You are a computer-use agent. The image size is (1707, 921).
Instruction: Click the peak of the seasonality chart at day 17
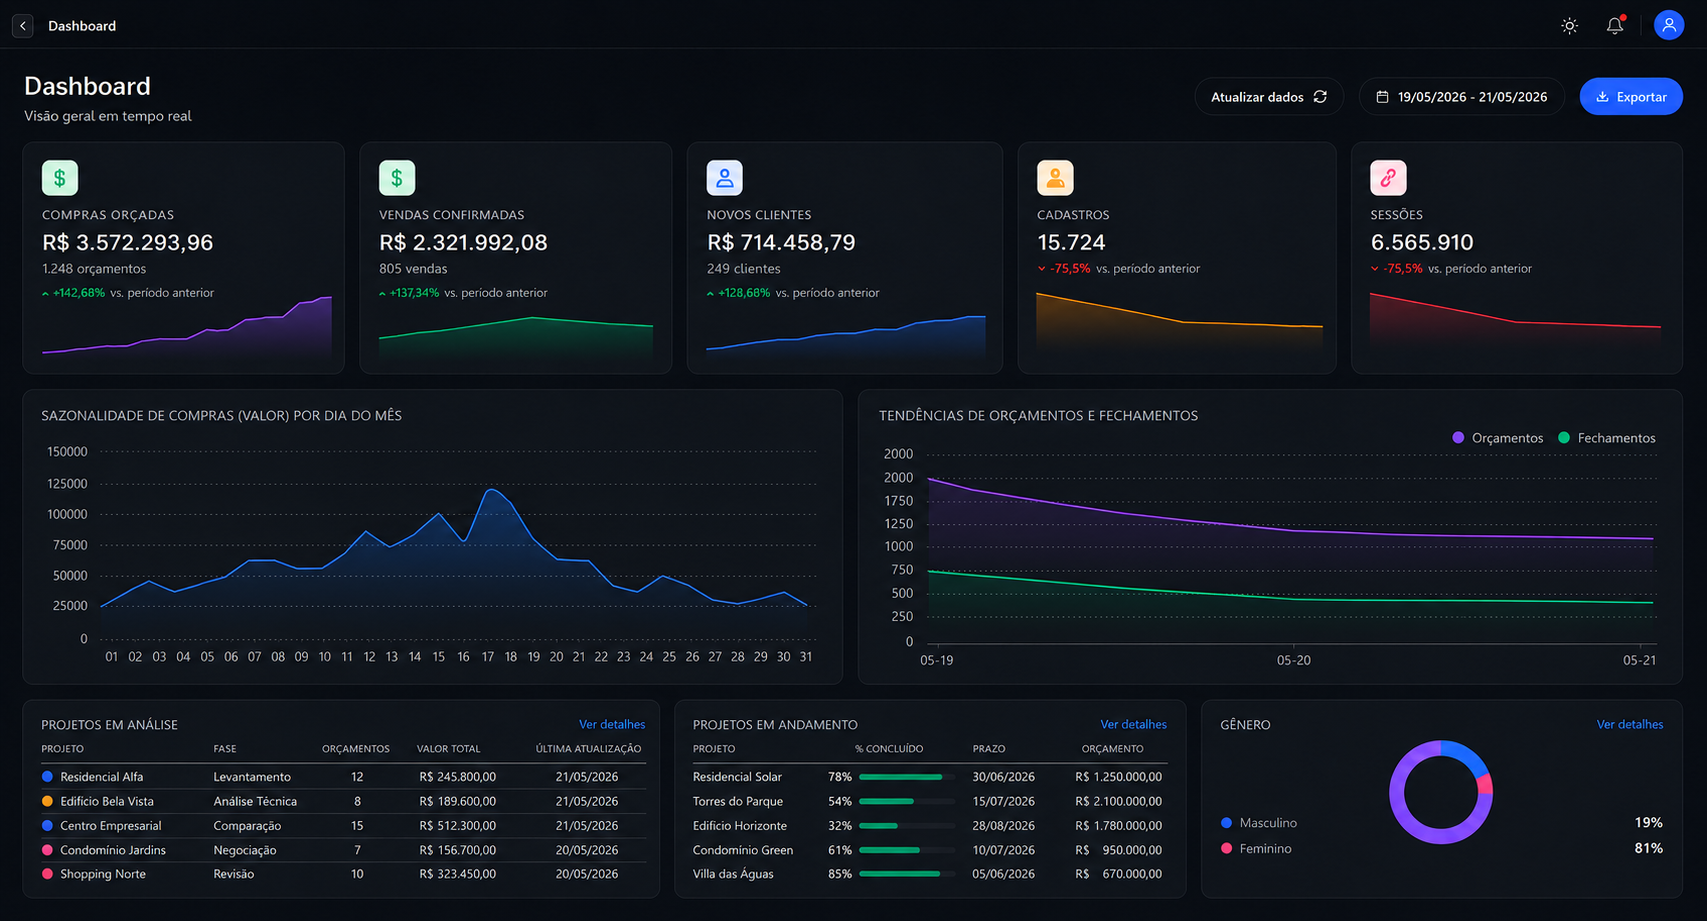pos(488,490)
